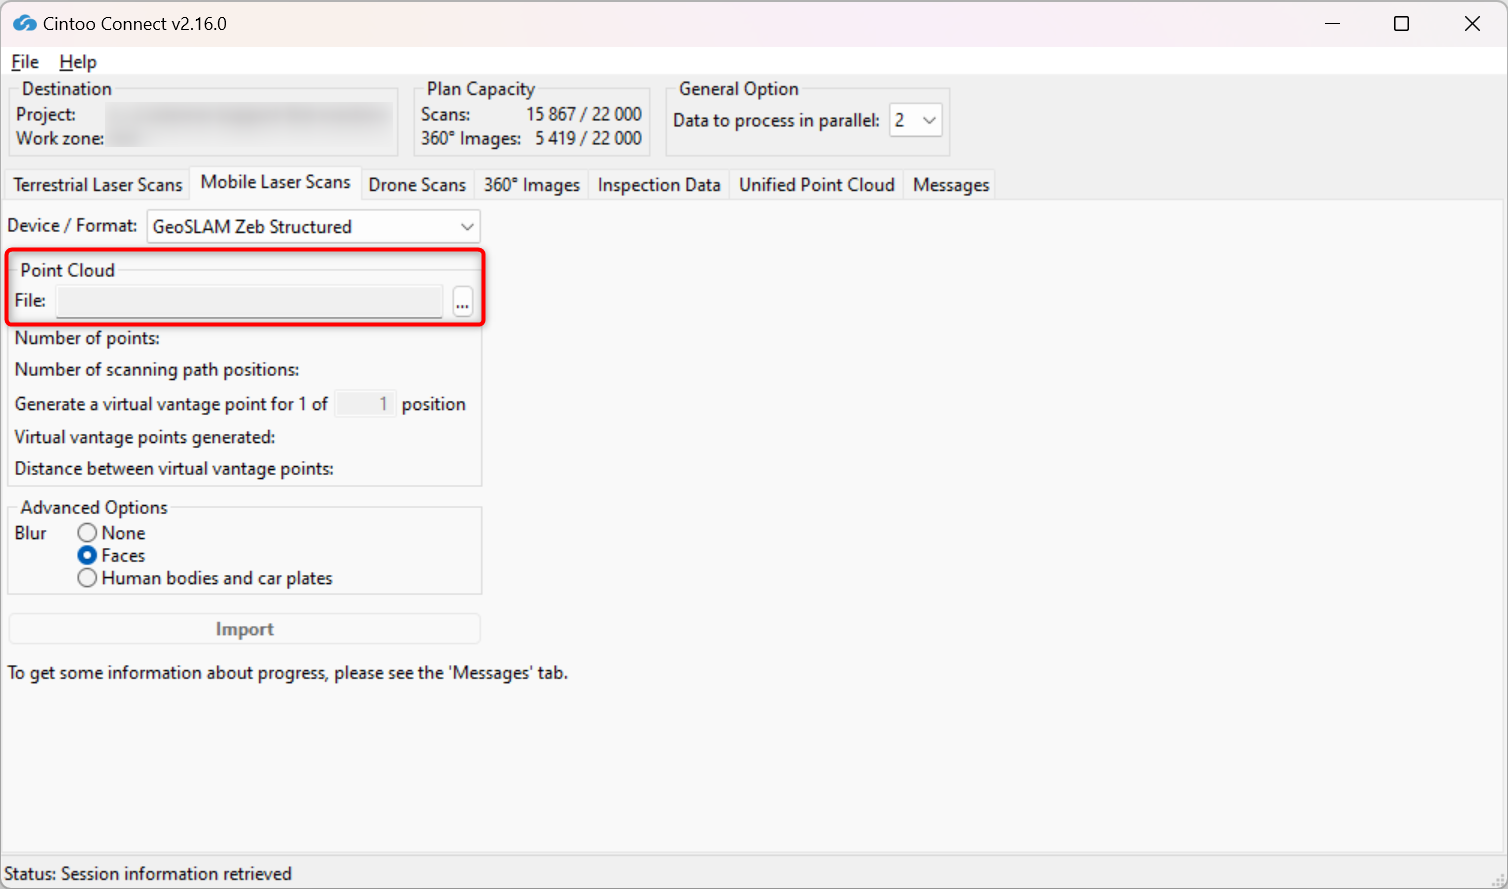Switch to the Terrestrial Laser Scans tab

[98, 185]
